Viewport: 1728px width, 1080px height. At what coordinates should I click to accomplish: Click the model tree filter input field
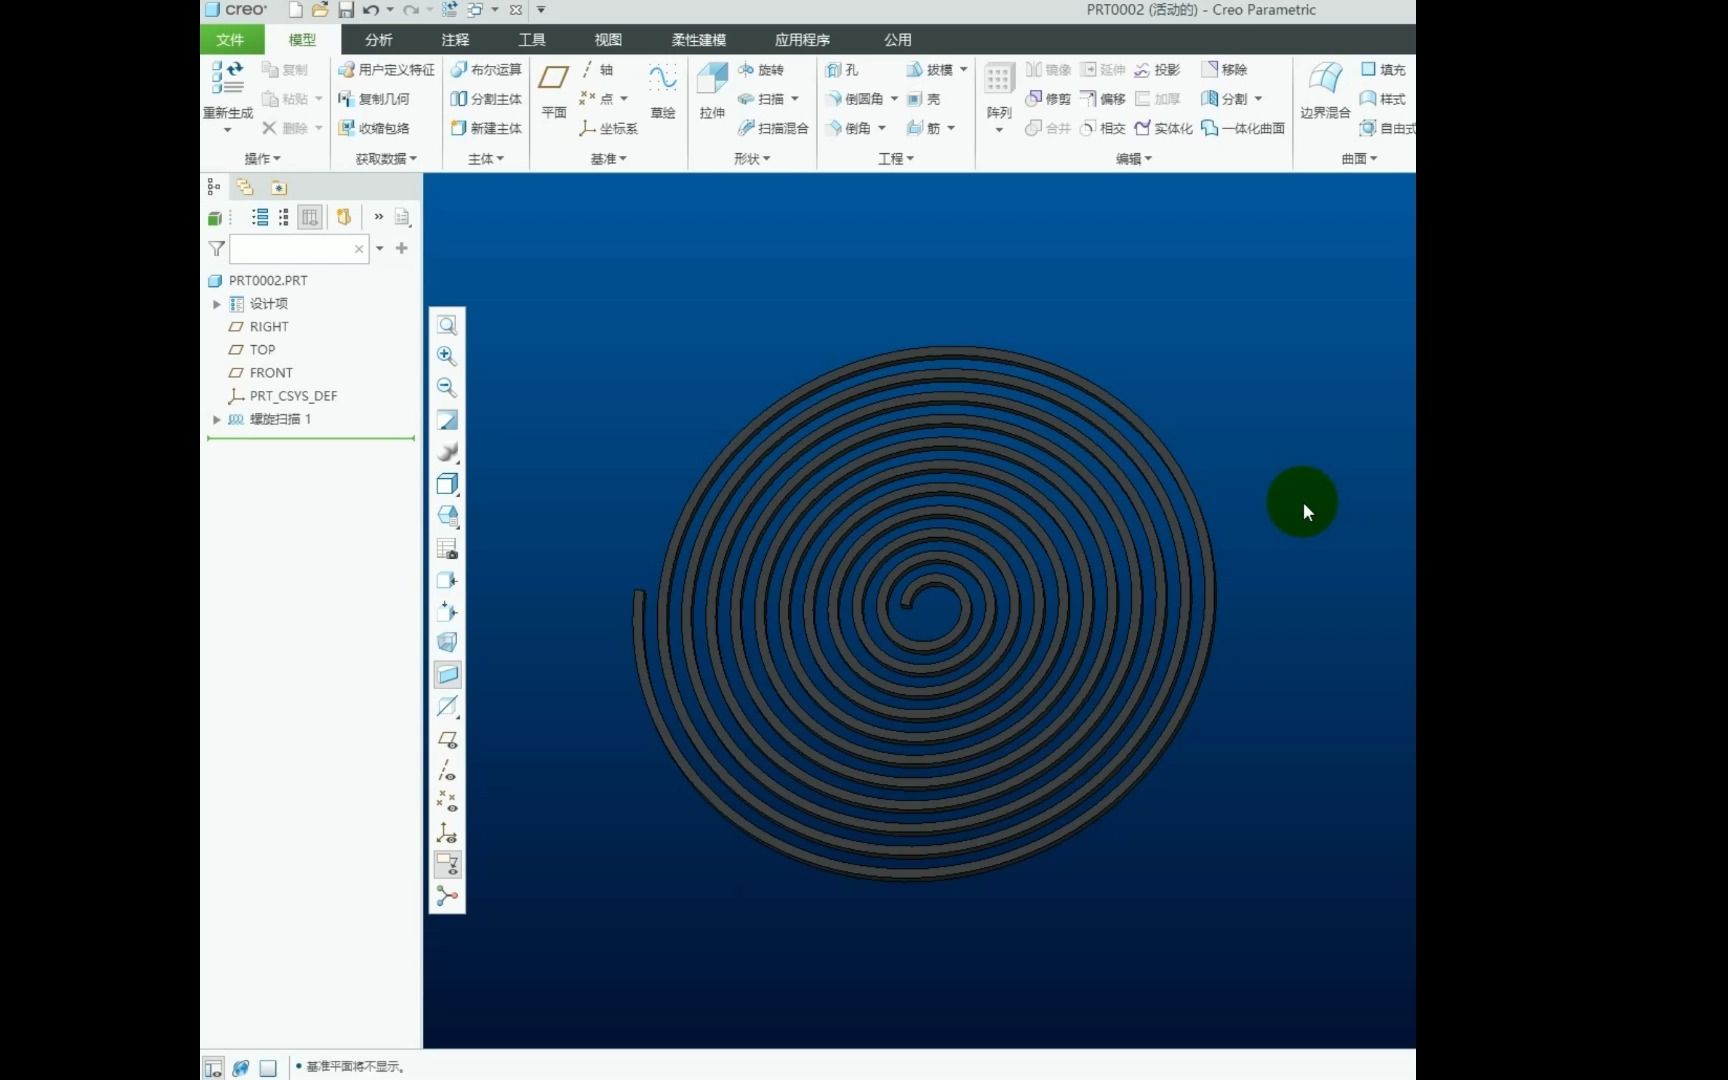[x=292, y=249]
